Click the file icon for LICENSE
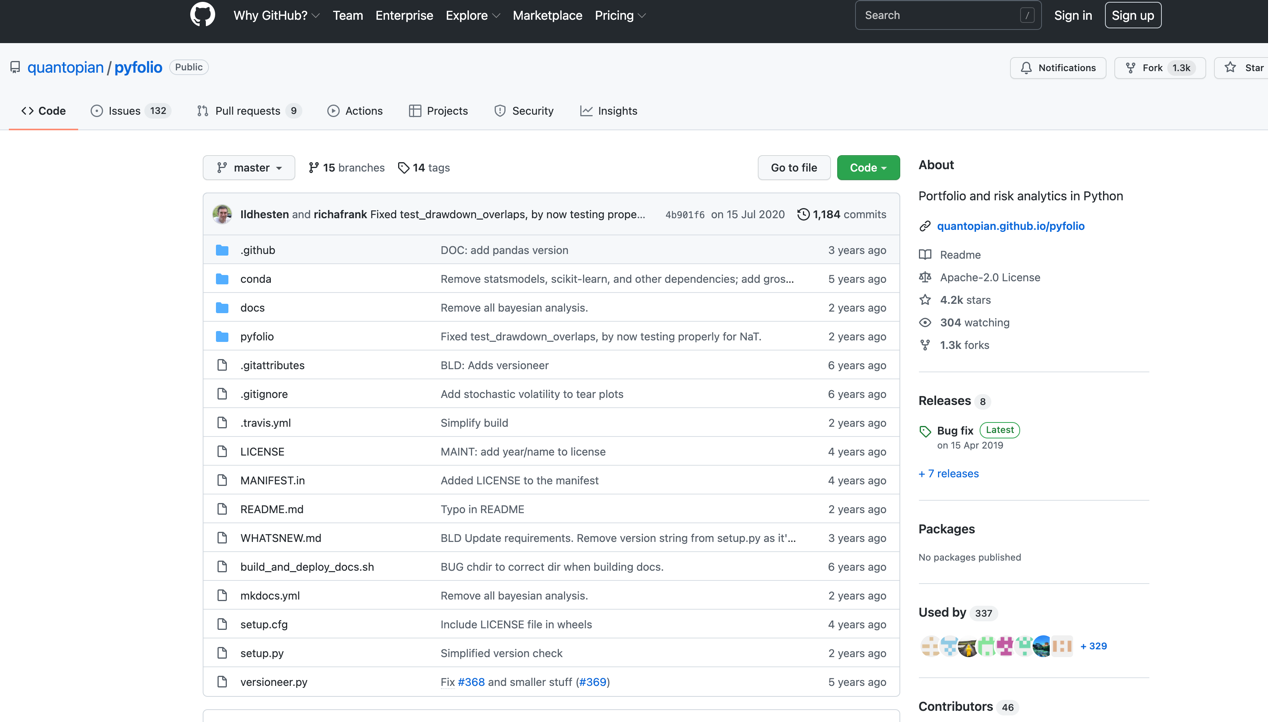This screenshot has height=727, width=1271. click(x=222, y=452)
